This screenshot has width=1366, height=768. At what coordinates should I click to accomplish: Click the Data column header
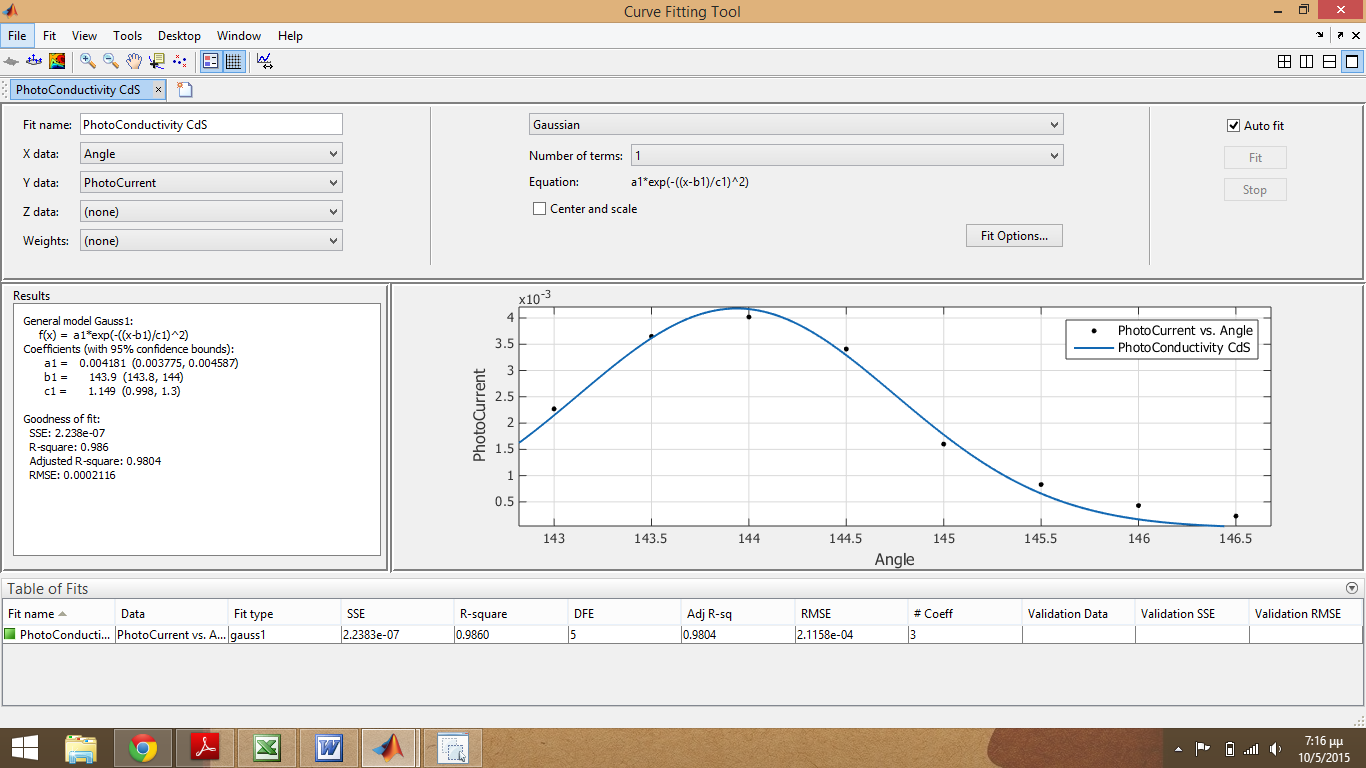(172, 614)
